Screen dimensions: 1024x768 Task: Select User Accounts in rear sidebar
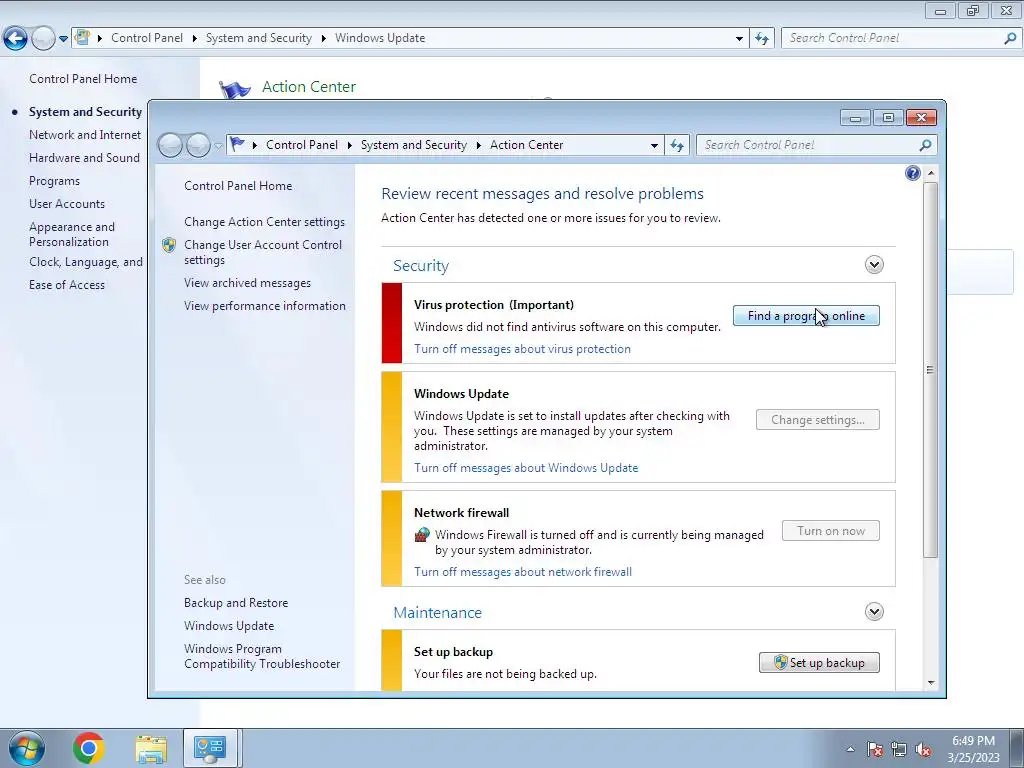(67, 204)
